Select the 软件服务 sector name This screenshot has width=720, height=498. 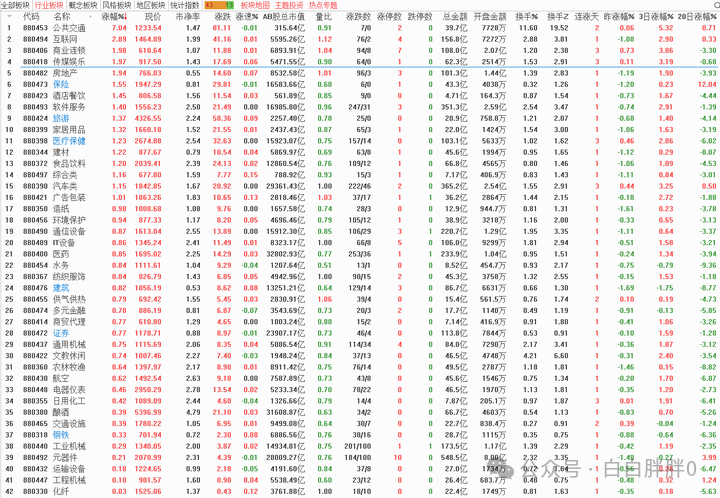tap(69, 107)
